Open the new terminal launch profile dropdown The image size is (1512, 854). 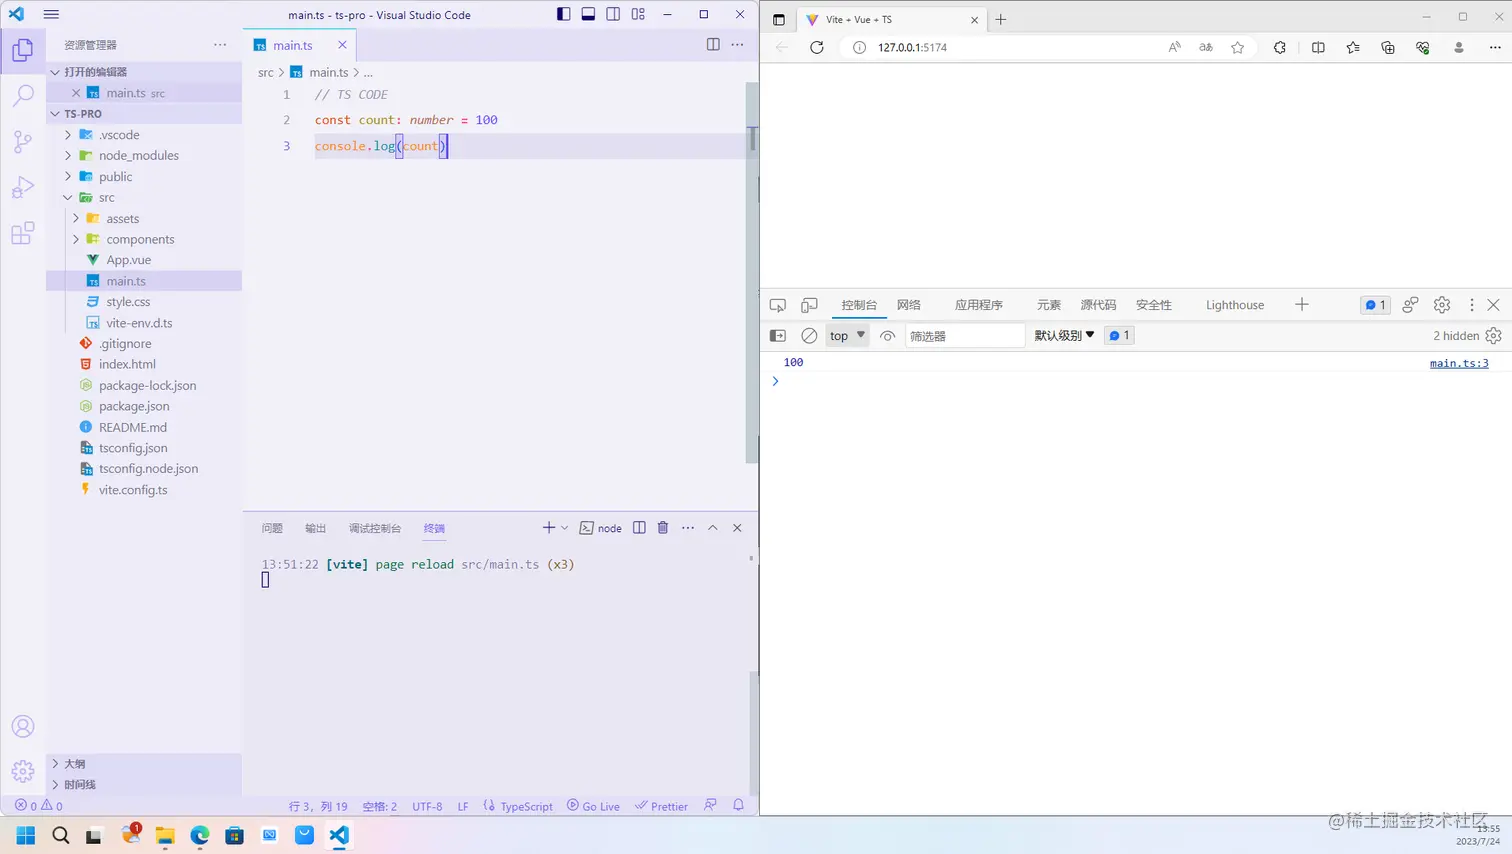(565, 528)
